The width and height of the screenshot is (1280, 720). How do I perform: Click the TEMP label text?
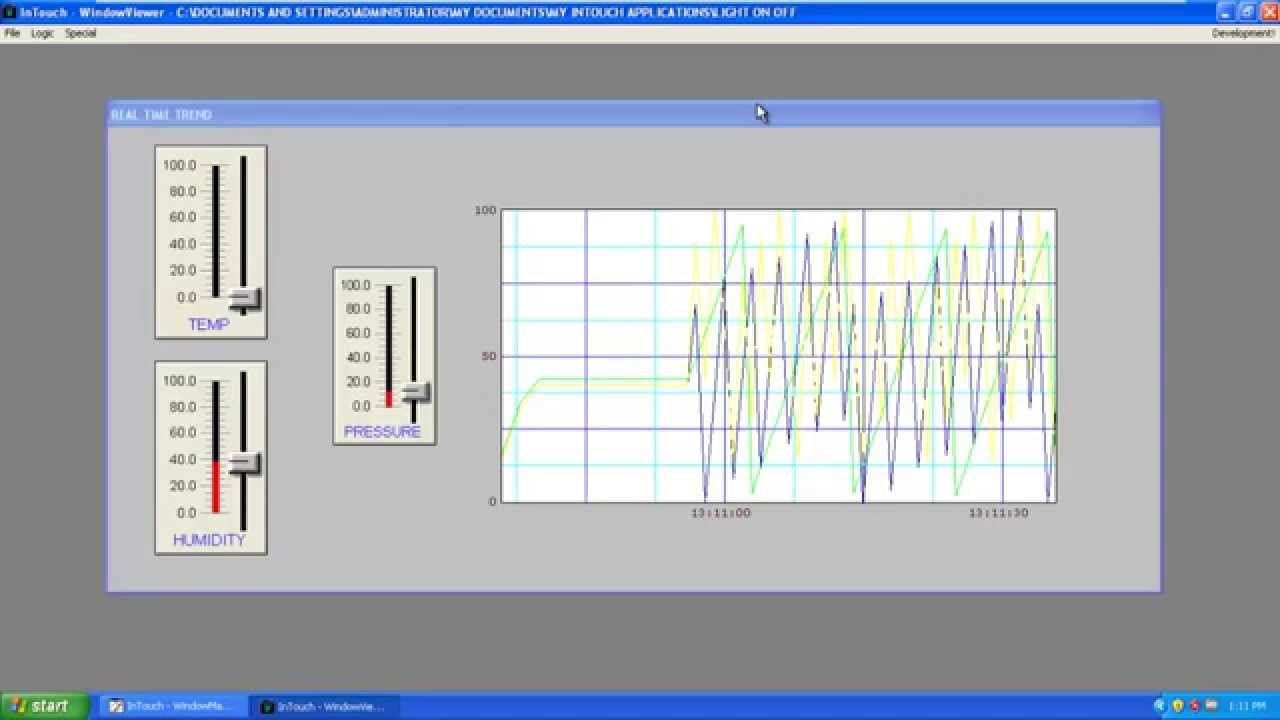209,324
